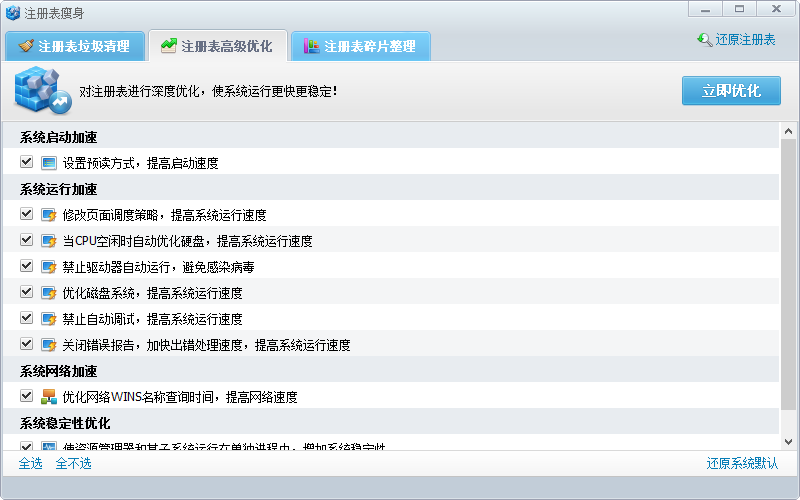Viewport: 800px width, 500px height.
Task: Click the icon beside 禁止自动调试 item
Action: point(49,319)
